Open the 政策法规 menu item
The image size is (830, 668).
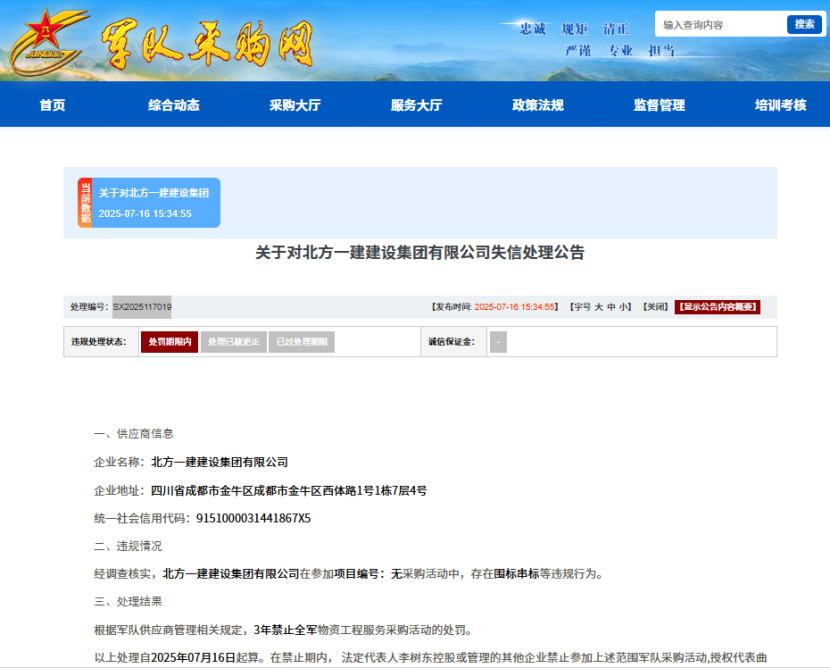[x=538, y=105]
